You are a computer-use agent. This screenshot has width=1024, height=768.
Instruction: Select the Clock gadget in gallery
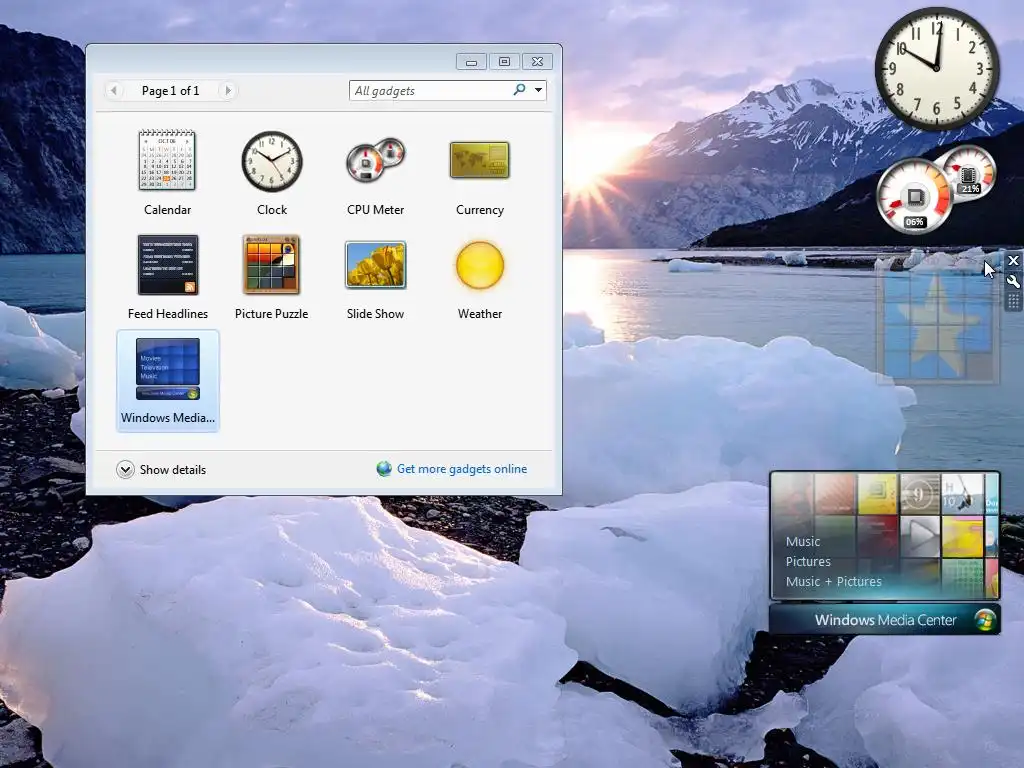click(272, 161)
